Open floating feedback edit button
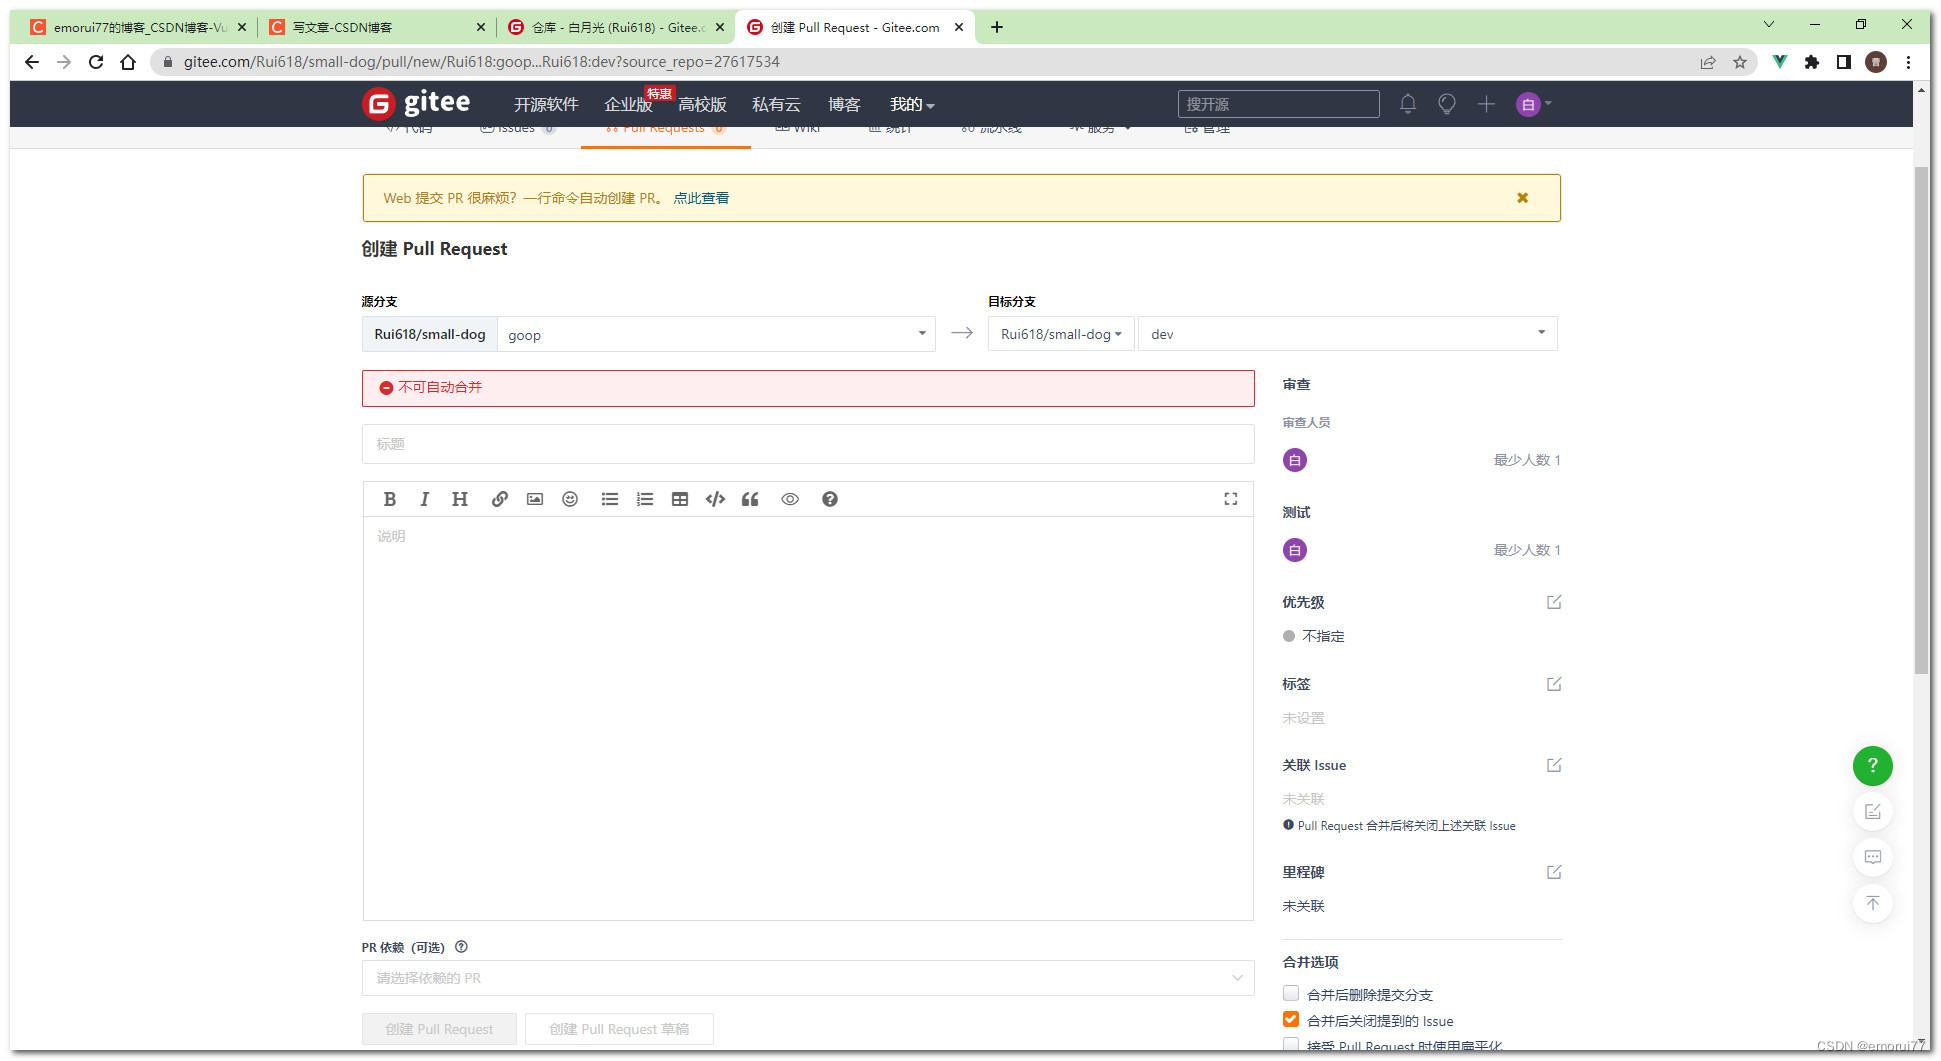The height and width of the screenshot is (1061, 1941). click(x=1873, y=812)
